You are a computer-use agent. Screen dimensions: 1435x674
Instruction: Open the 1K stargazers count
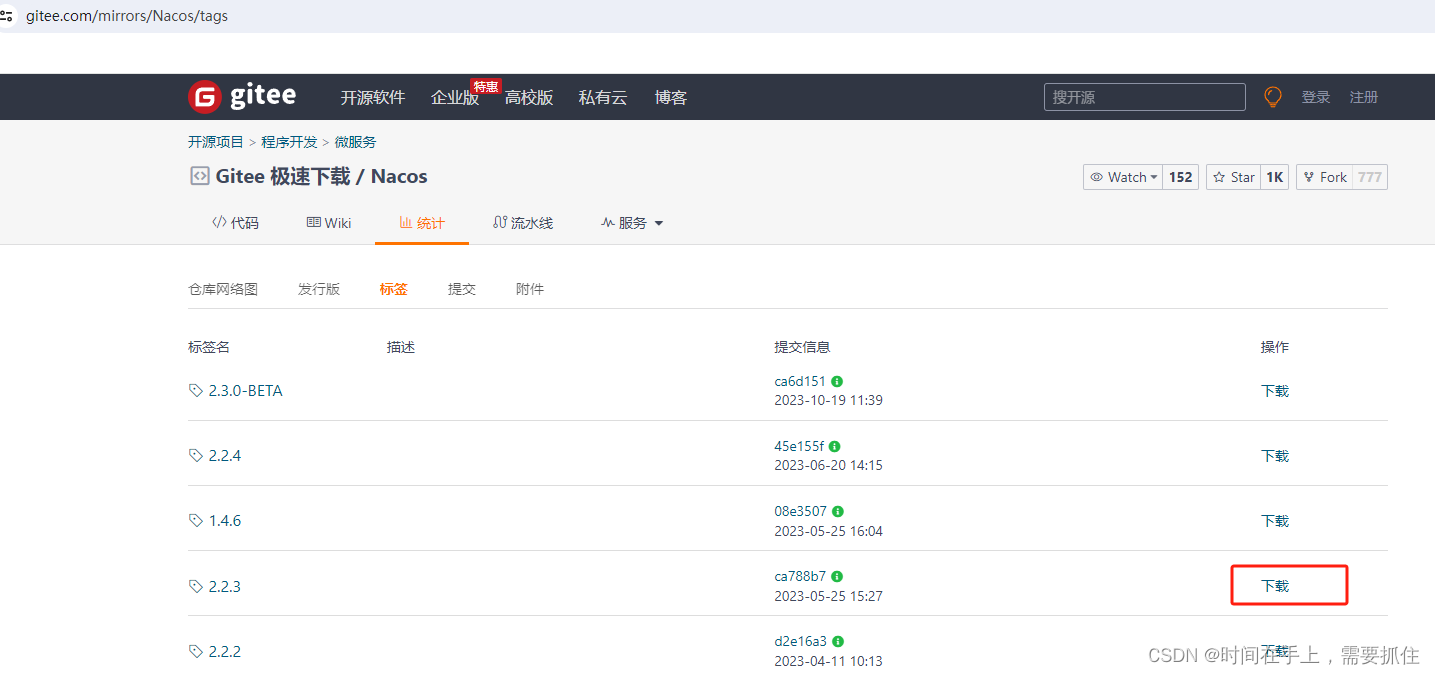[1274, 177]
